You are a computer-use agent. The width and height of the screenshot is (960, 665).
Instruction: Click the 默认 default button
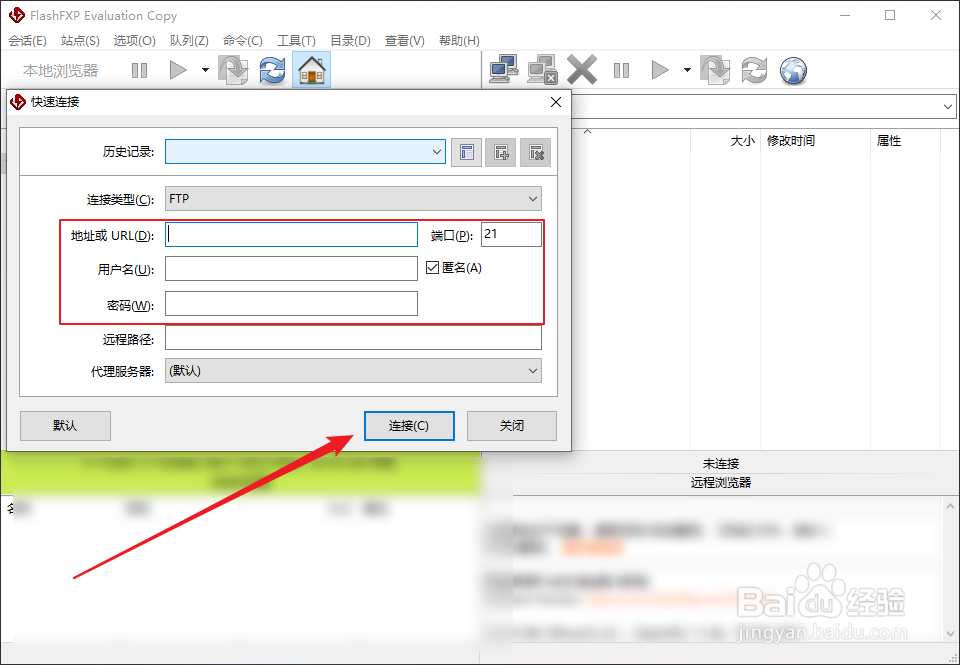click(66, 426)
